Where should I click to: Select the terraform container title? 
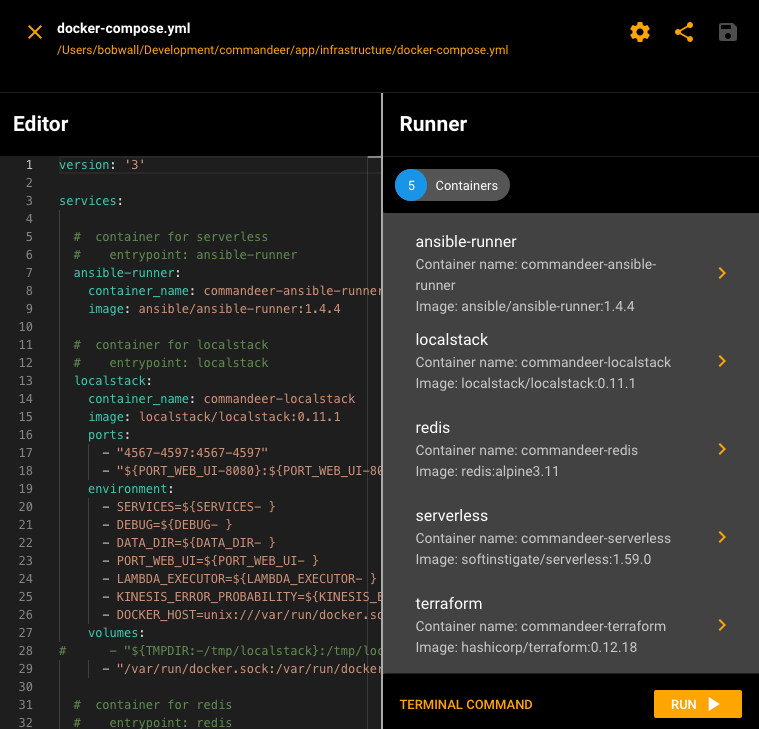(449, 604)
